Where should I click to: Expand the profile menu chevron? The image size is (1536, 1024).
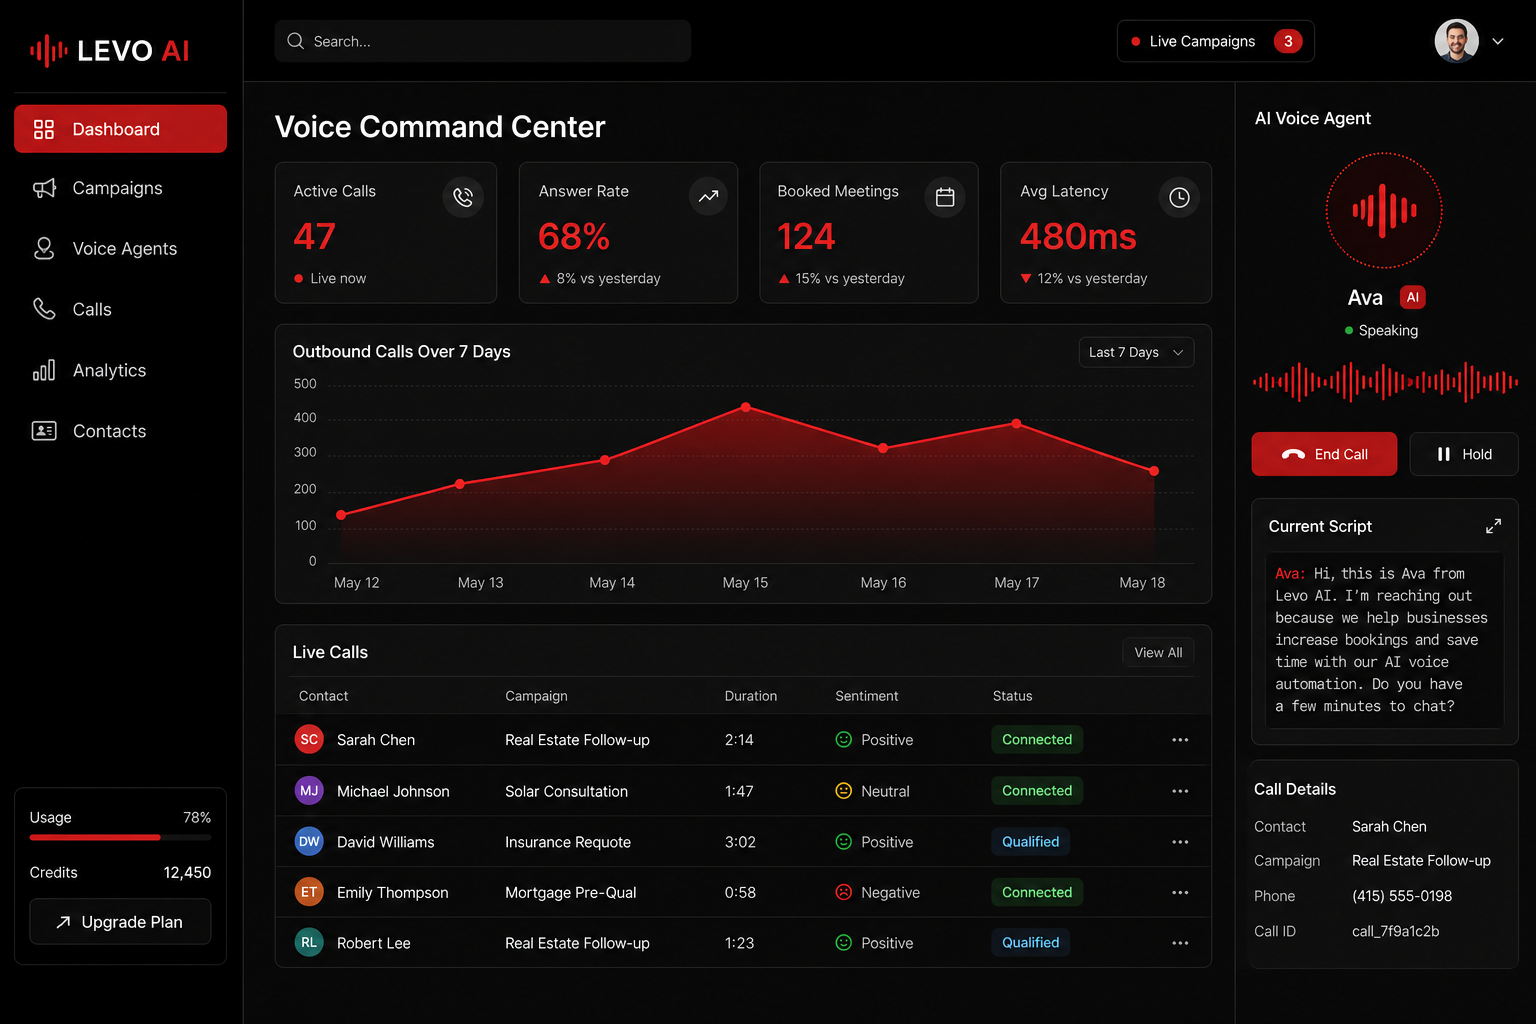(x=1498, y=41)
